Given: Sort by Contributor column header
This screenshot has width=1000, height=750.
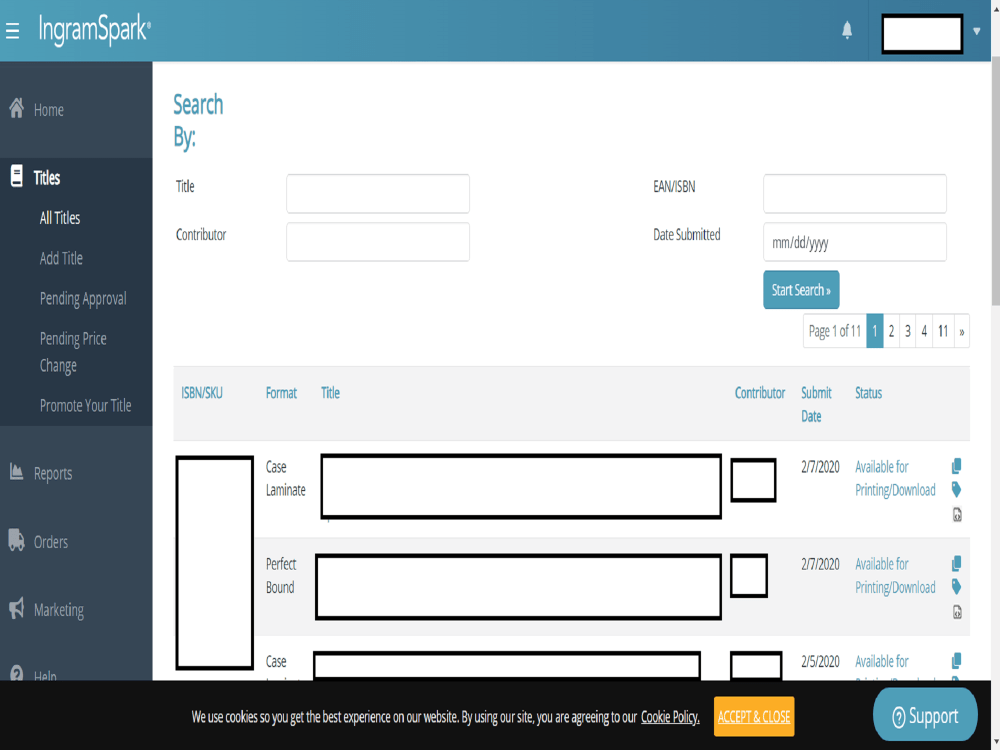Looking at the screenshot, I should pos(760,393).
